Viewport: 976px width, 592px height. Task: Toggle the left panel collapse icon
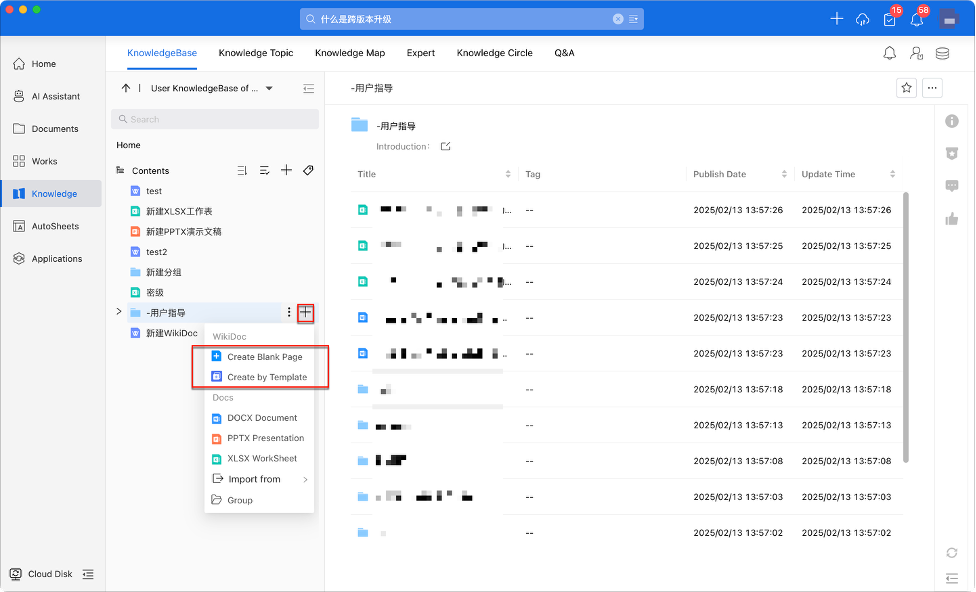[309, 89]
